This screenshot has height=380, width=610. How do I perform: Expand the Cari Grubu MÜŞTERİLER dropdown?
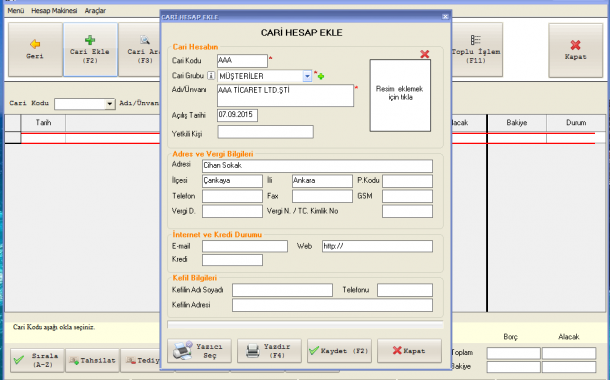[307, 76]
